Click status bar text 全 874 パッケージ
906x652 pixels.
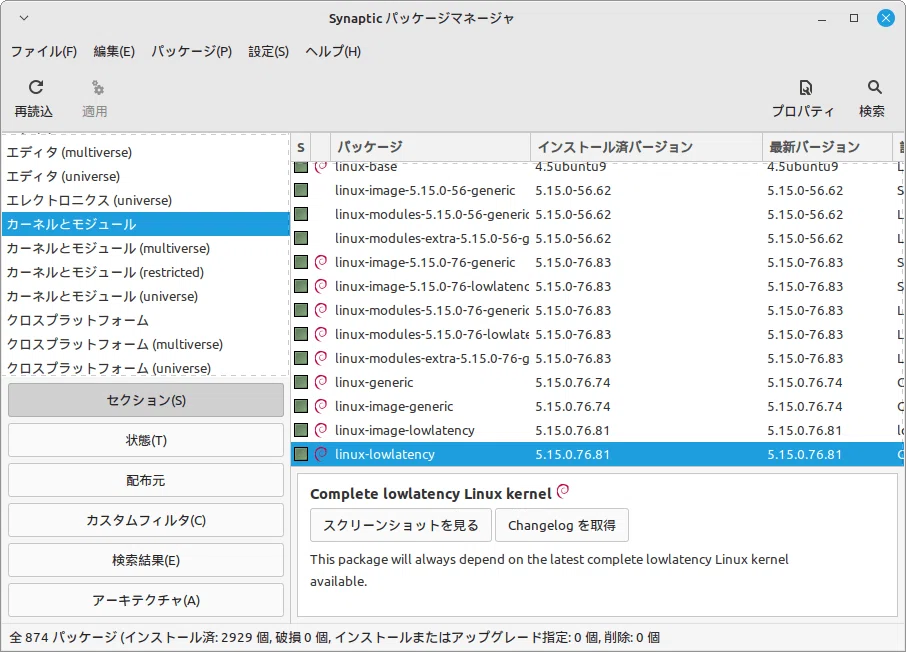[x=63, y=638]
